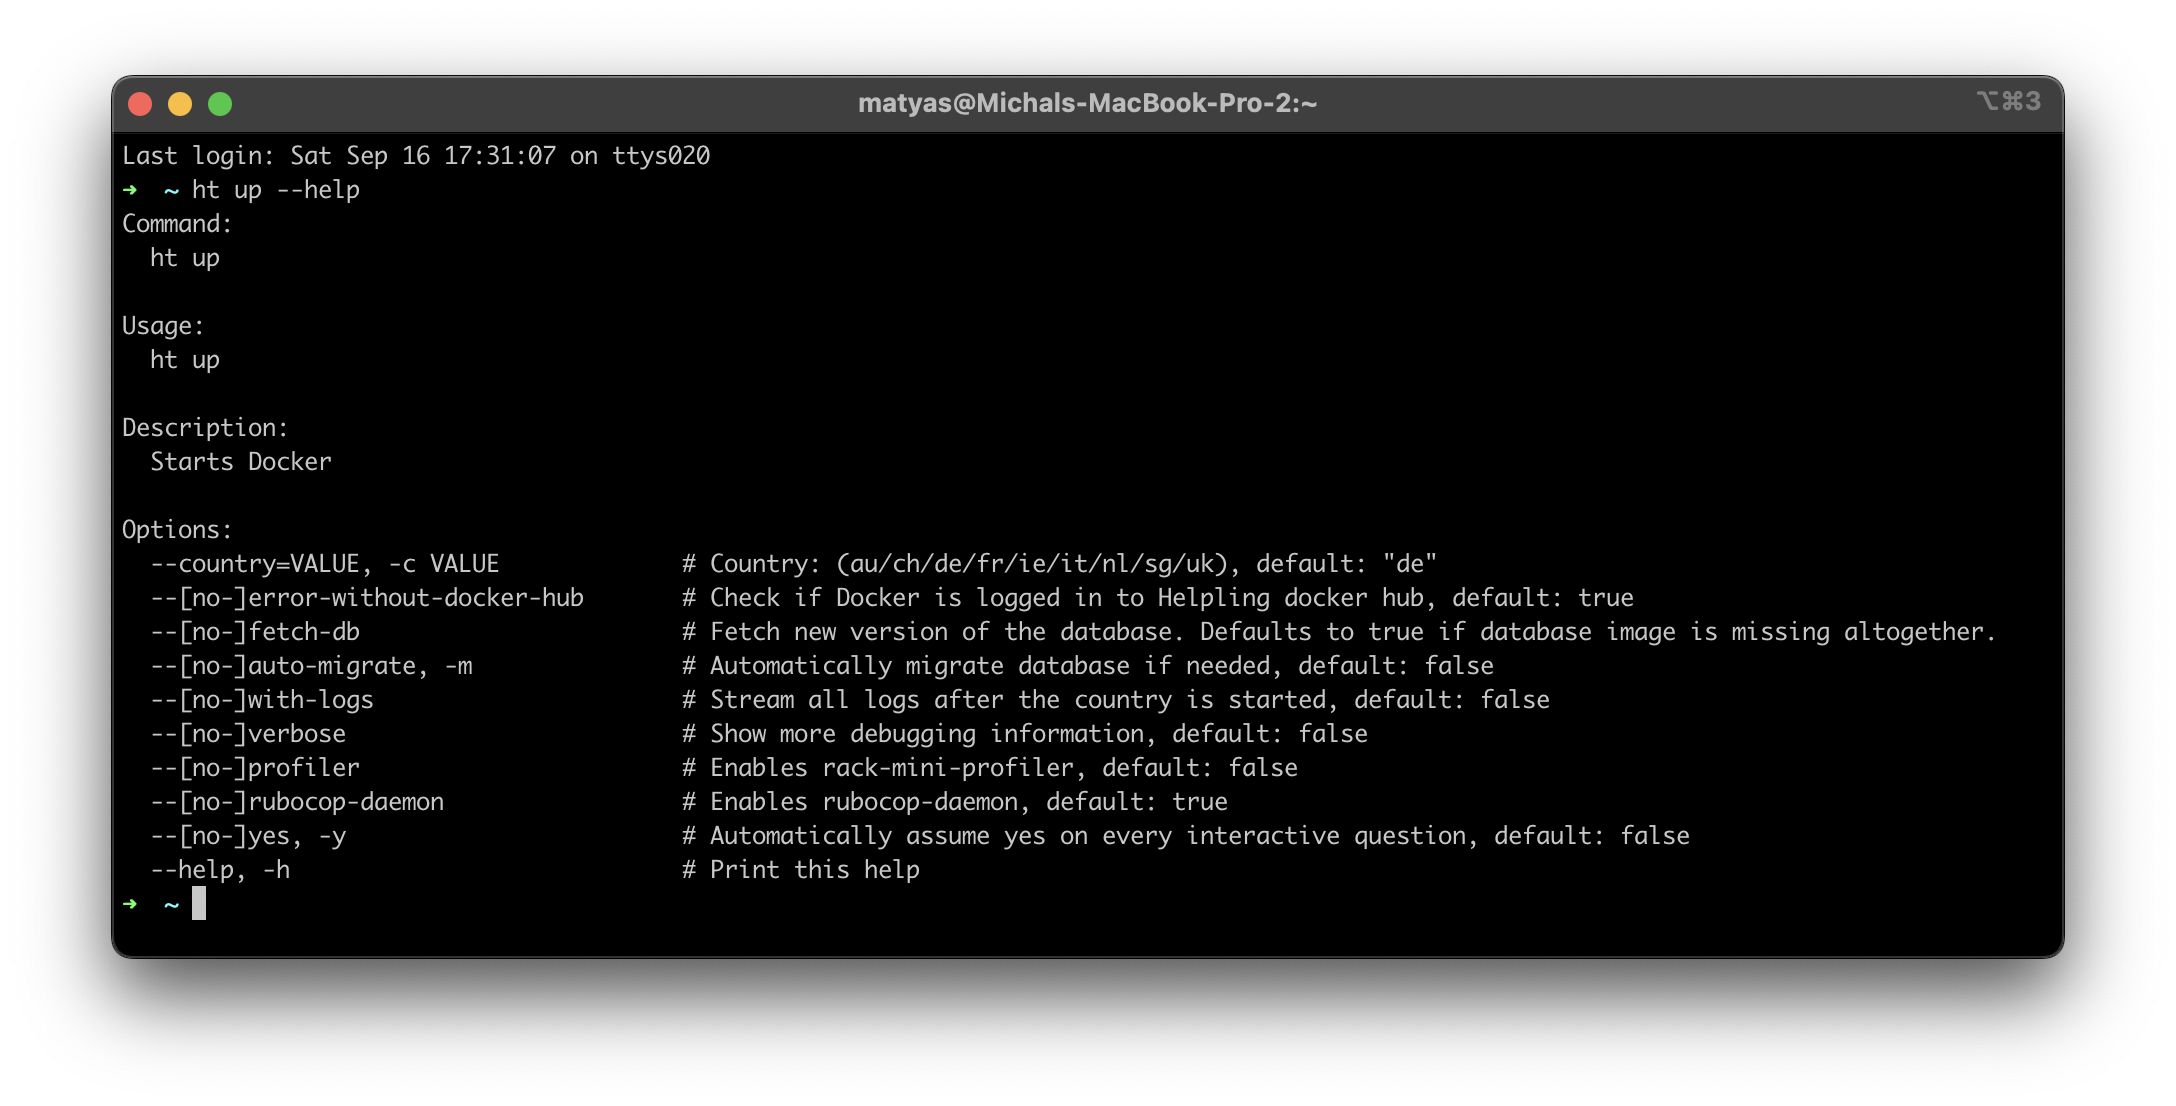Click the '--[no-]profiler' option text
This screenshot has height=1106, width=2176.
(254, 768)
